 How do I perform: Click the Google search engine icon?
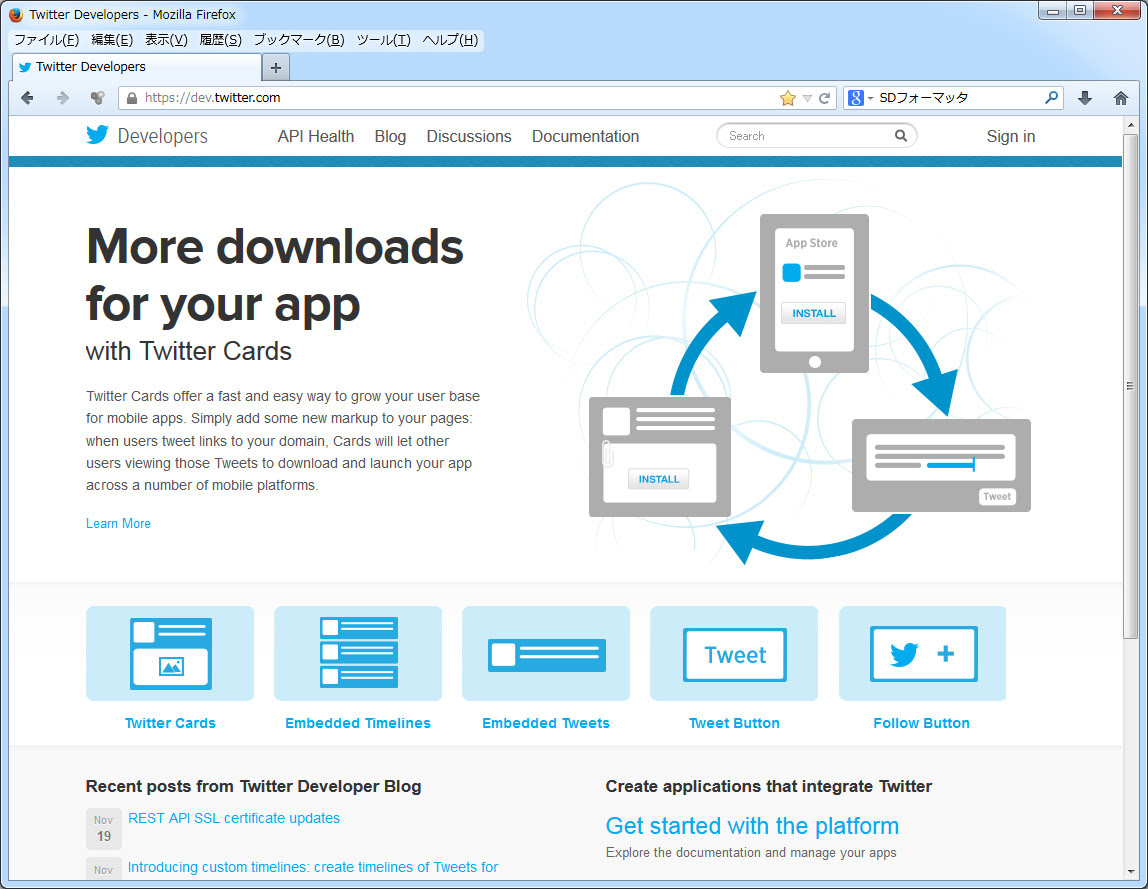point(855,97)
